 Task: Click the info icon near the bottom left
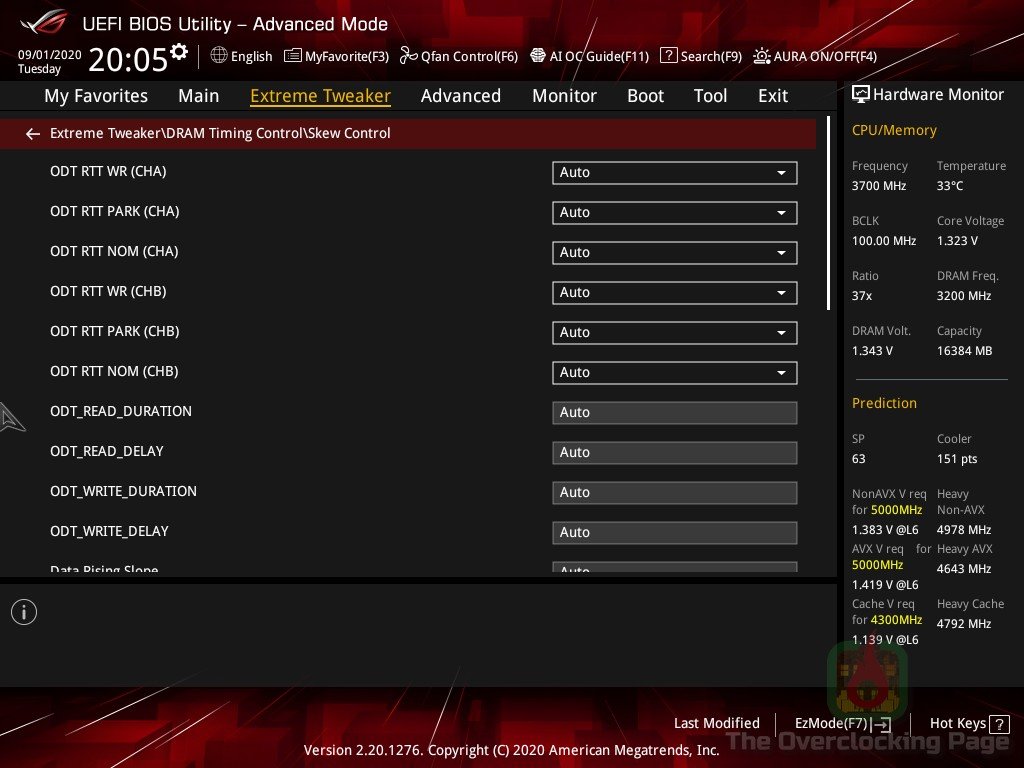(24, 611)
